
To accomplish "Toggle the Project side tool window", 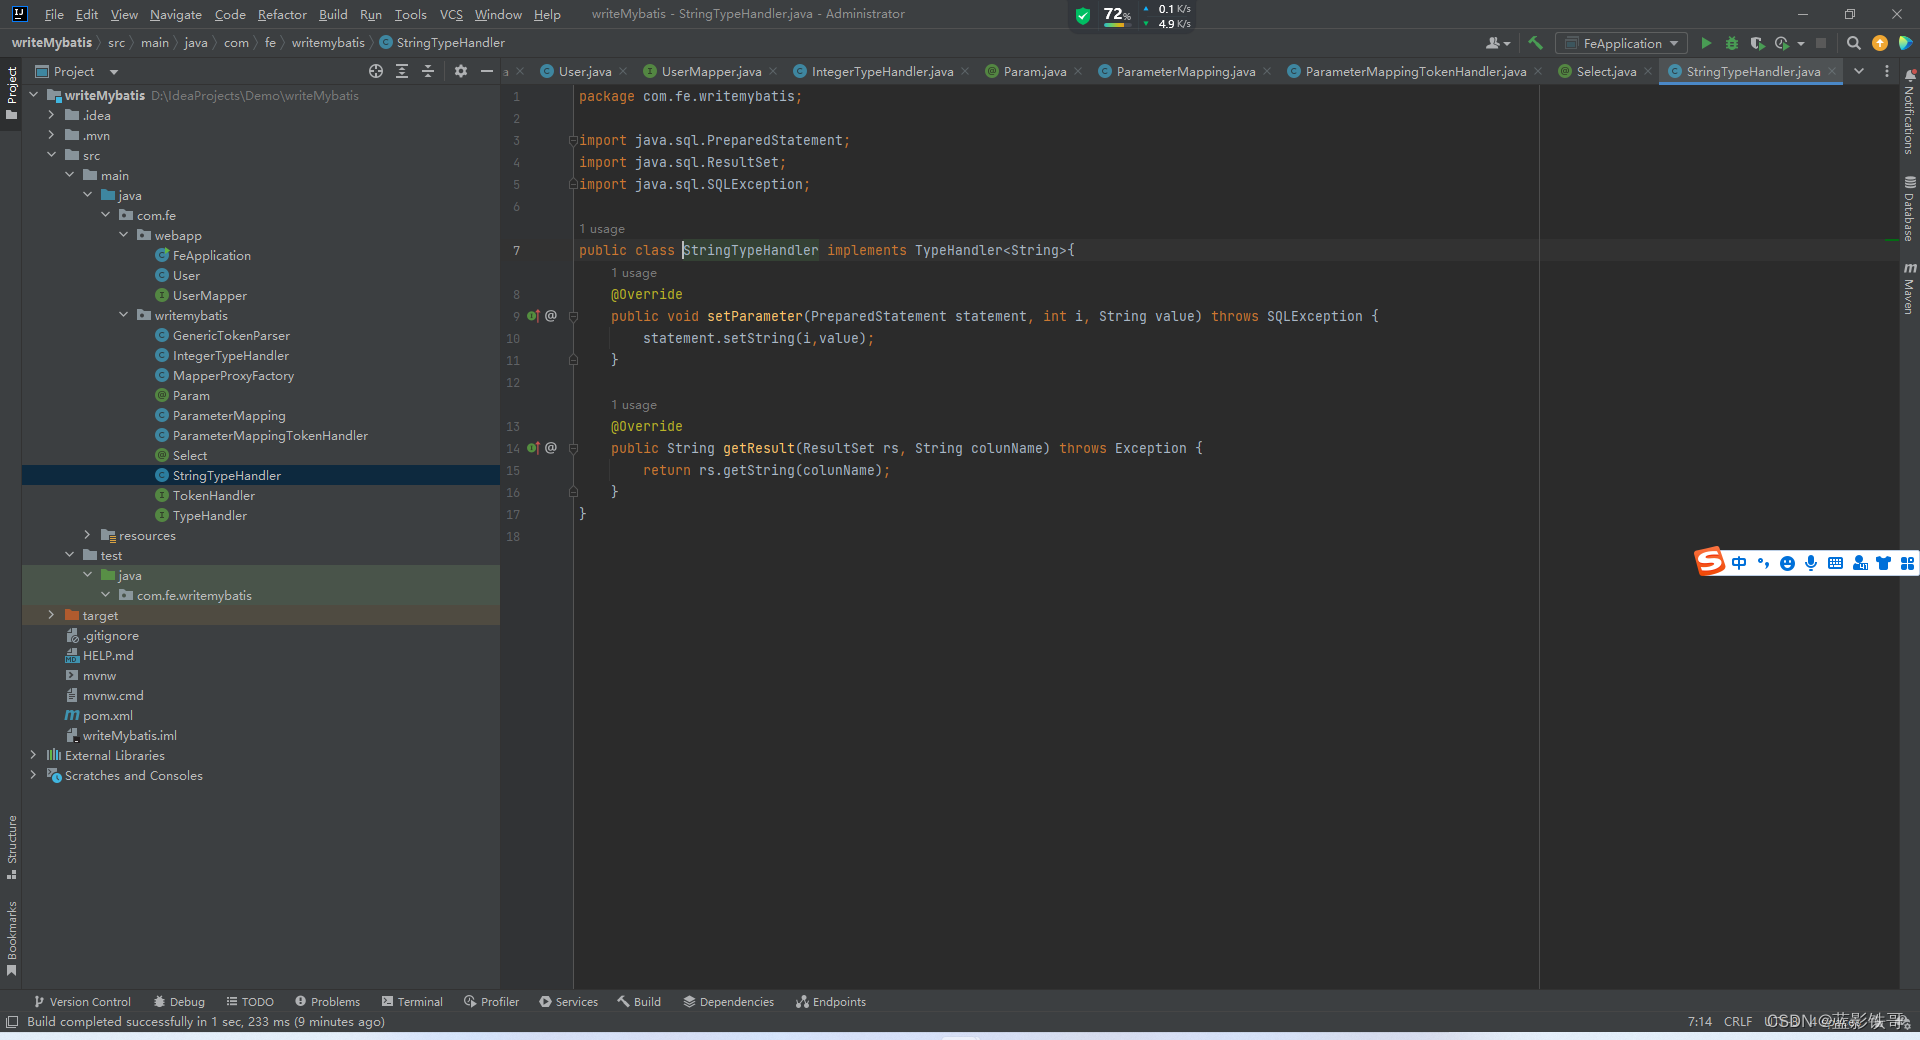I will [12, 93].
